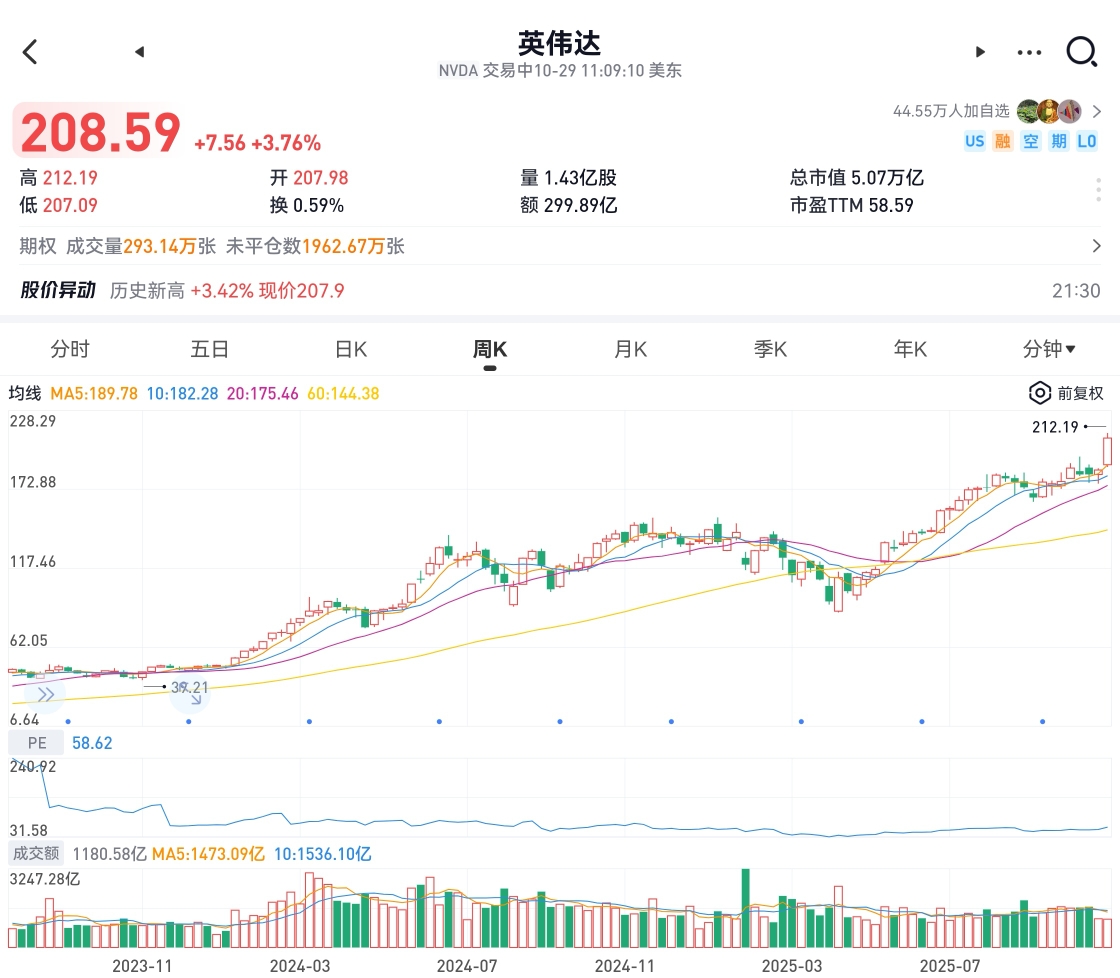1120x978 pixels.
Task: Toggle the 前复权 adjustment setting
Action: (x=1080, y=393)
